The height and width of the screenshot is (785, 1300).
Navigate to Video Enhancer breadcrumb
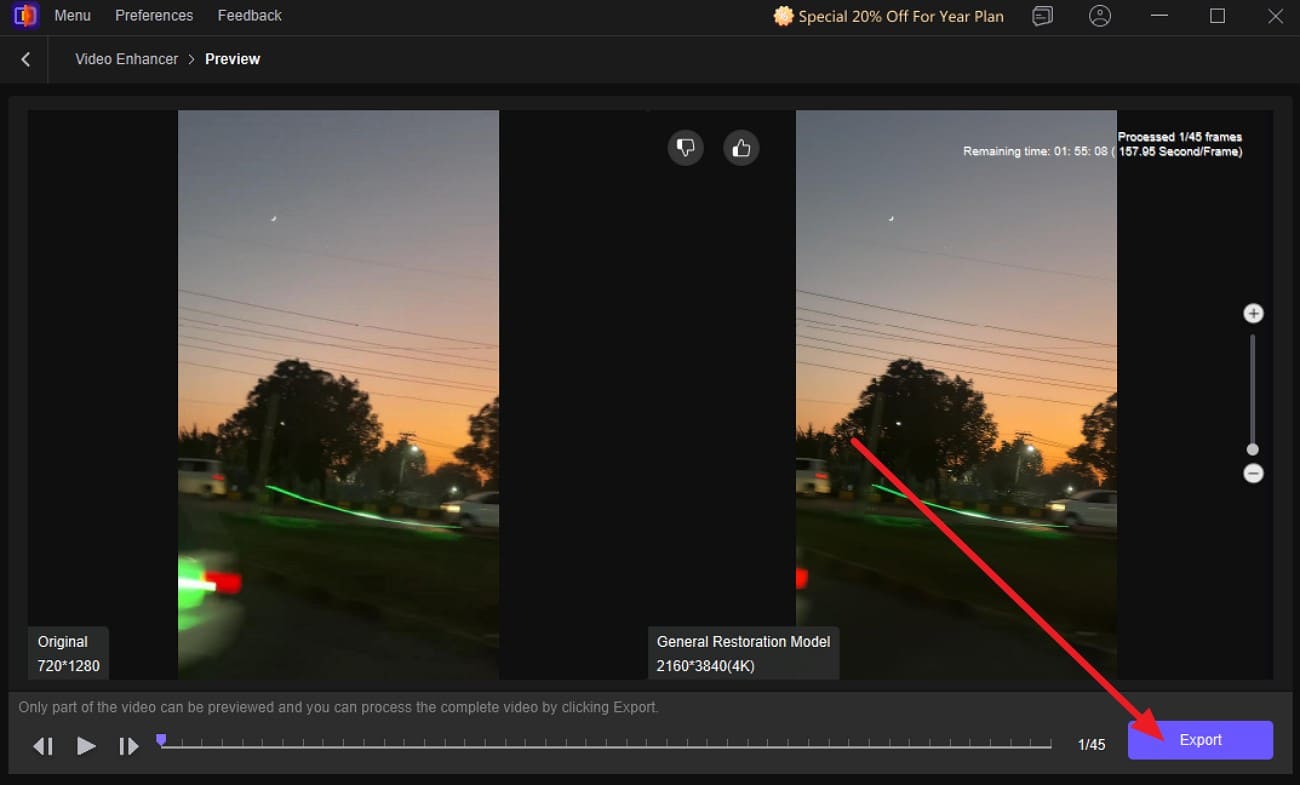pyautogui.click(x=127, y=59)
